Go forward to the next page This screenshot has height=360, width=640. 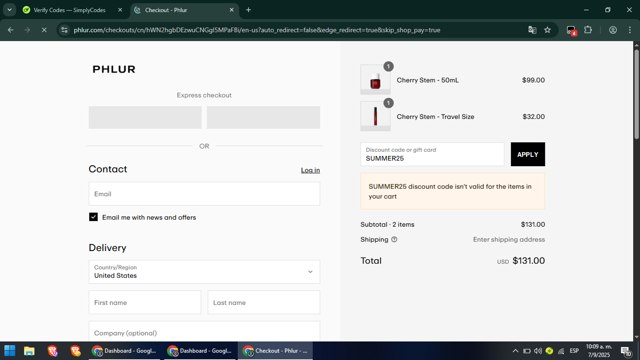[27, 30]
